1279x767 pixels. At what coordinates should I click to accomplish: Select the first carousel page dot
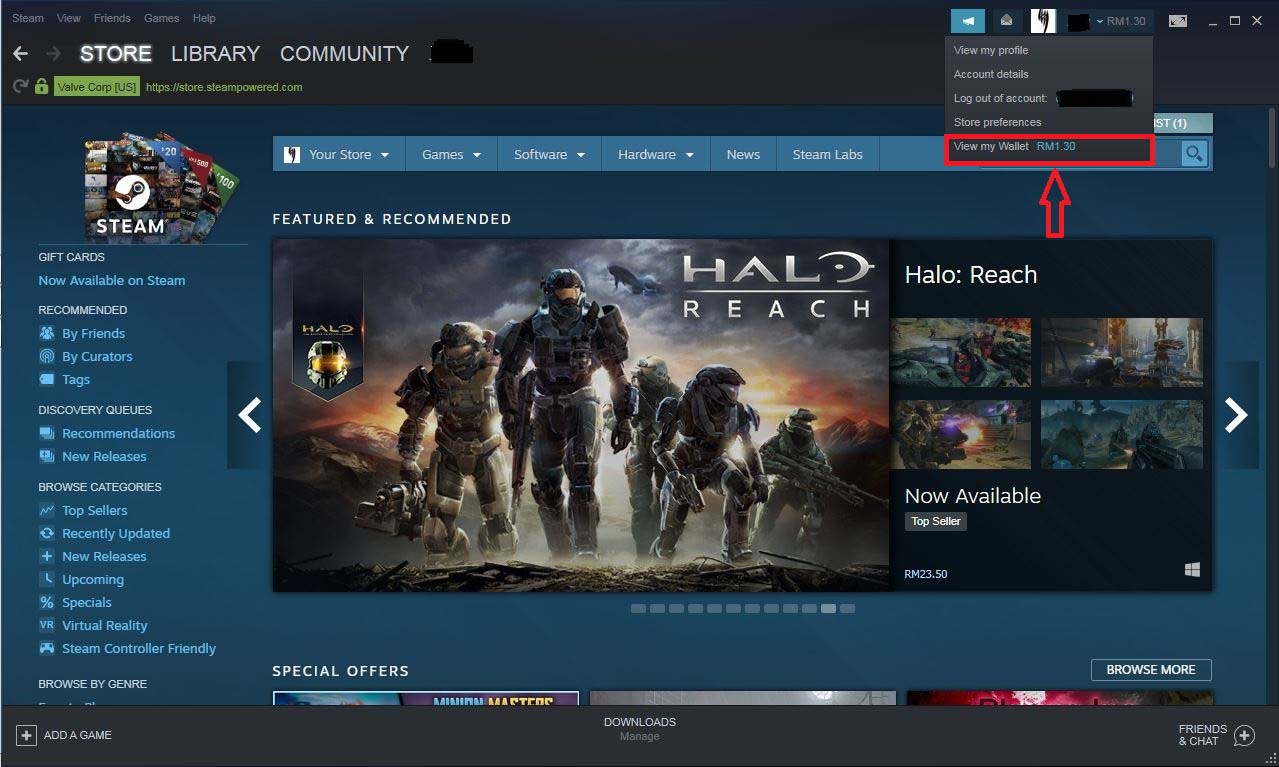point(638,608)
